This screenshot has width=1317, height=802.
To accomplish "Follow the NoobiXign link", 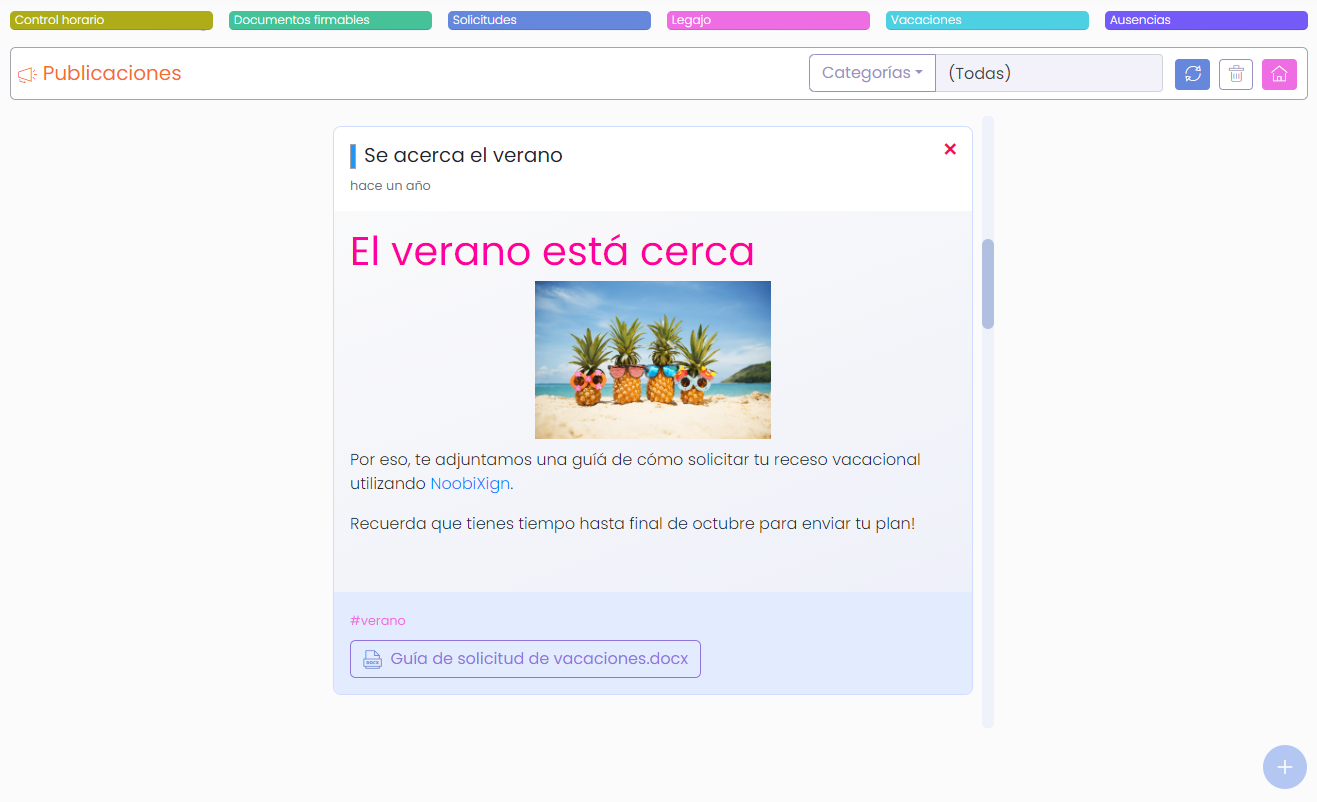I will [x=469, y=483].
